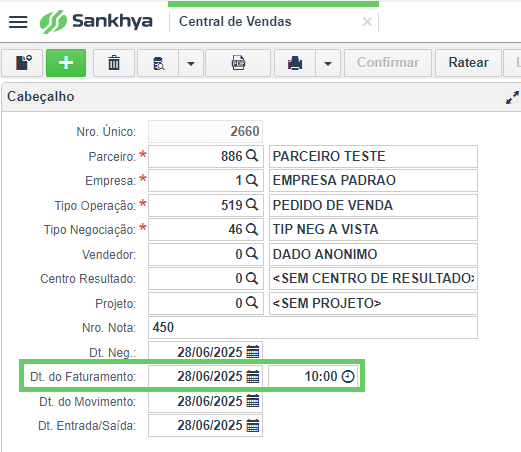Search Projeto with magnifier icon
The height and width of the screenshot is (452, 521).
click(252, 303)
